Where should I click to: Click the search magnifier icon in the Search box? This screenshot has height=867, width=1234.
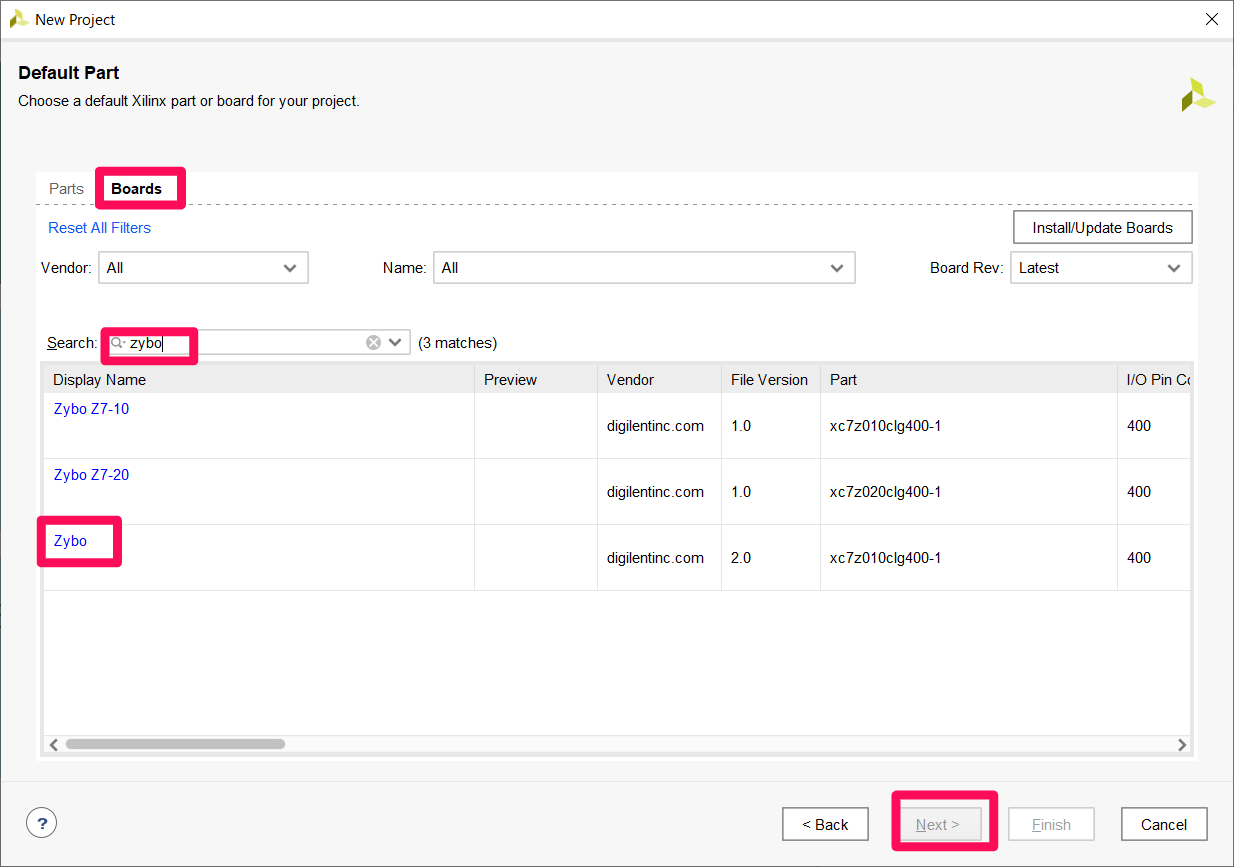point(117,343)
